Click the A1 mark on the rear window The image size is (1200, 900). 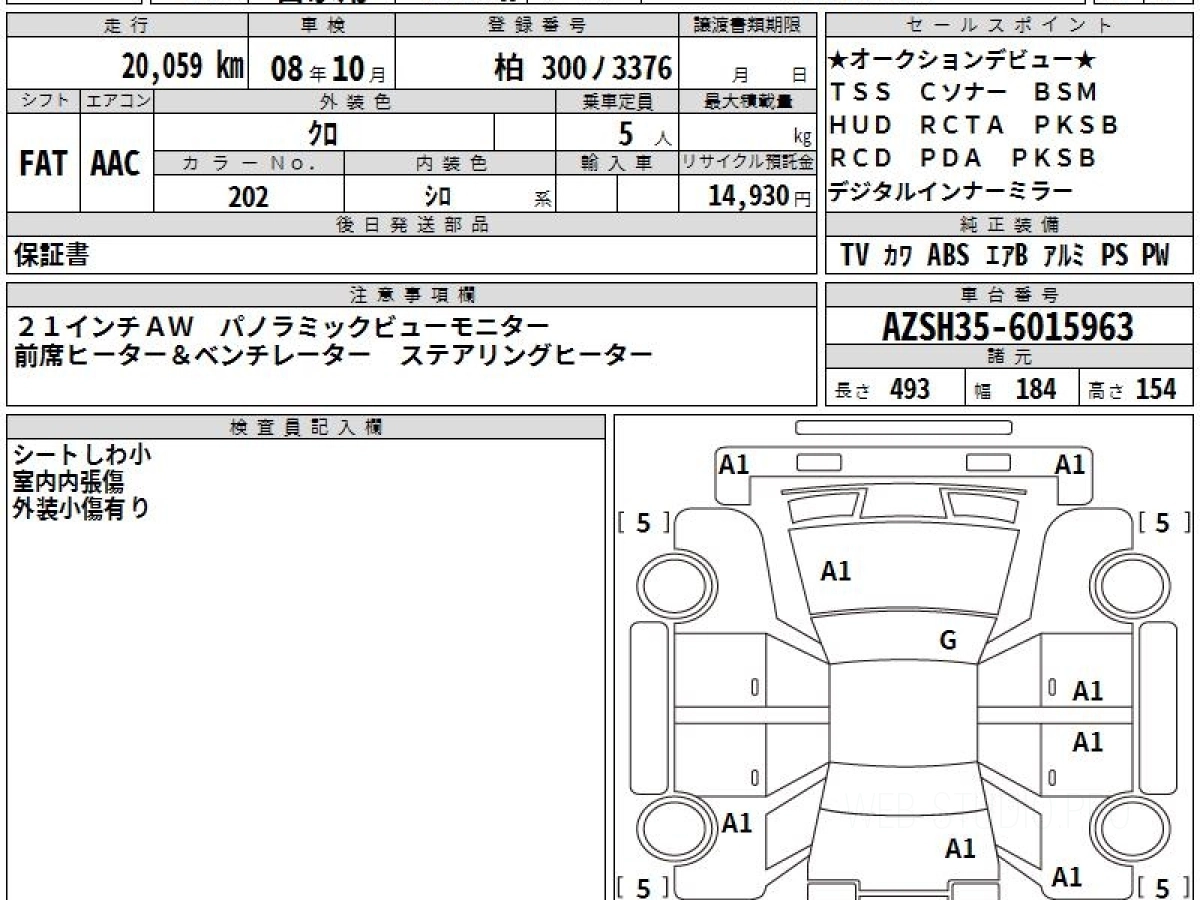pyautogui.click(x=960, y=849)
